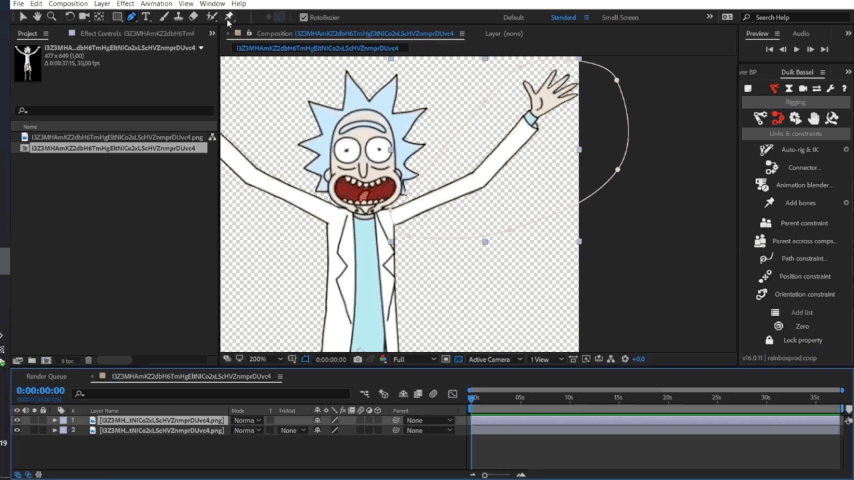Open the Animation menu
854x480 pixels.
coord(156,4)
